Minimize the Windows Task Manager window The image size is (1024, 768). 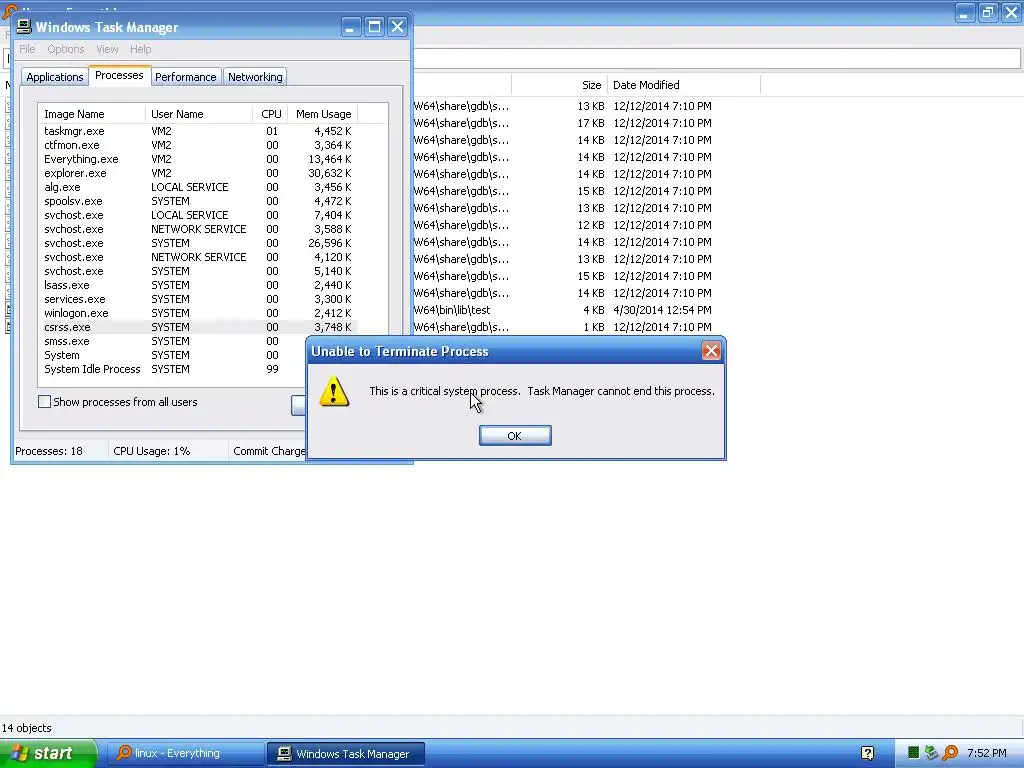tap(351, 27)
